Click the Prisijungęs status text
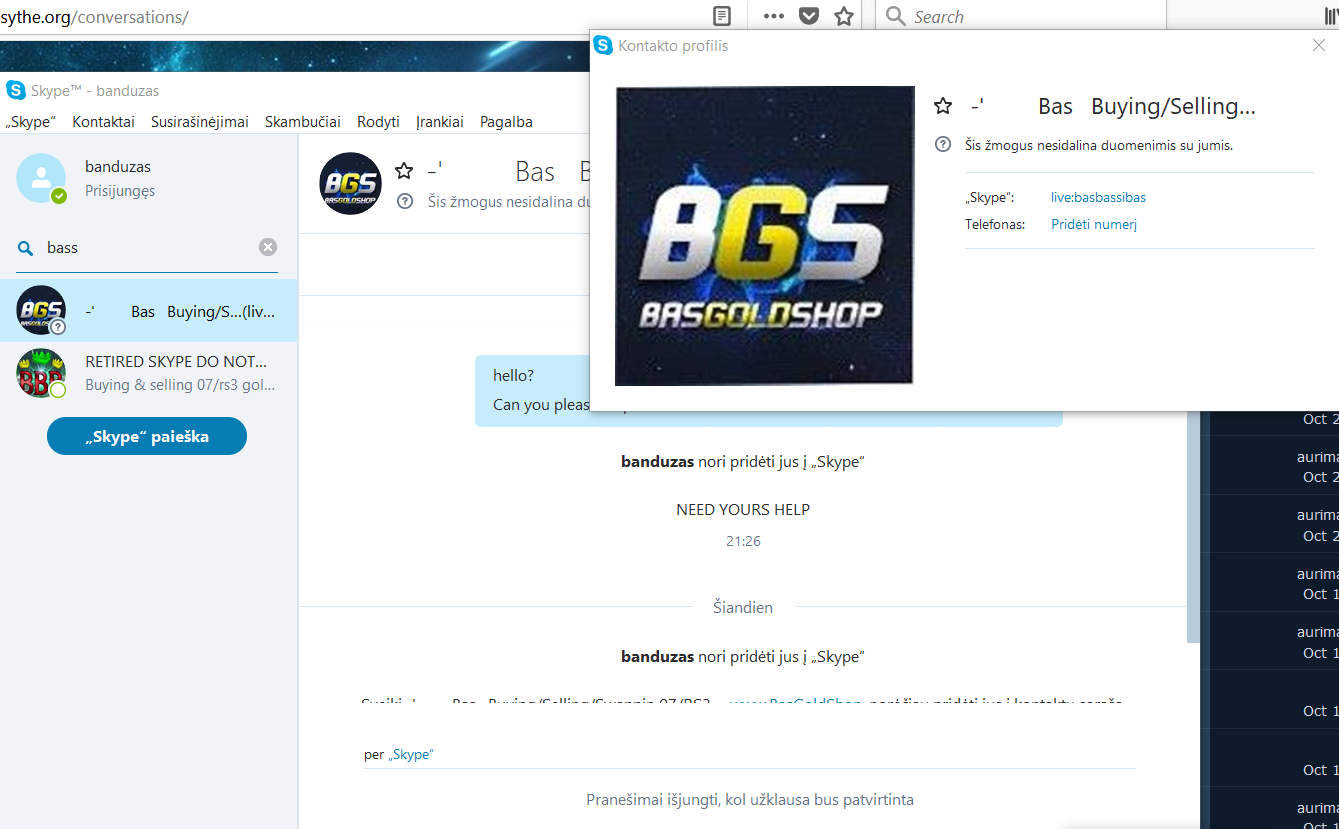 pos(120,191)
